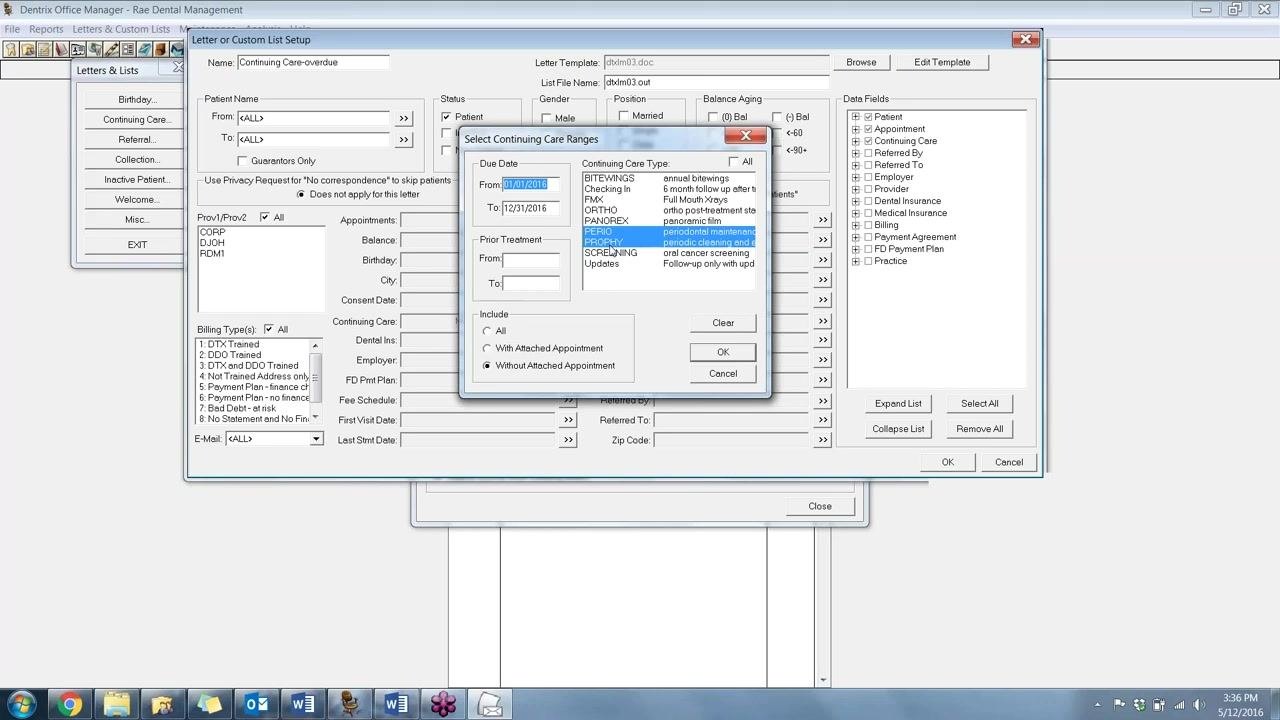
Task: Expand the Patient node in Data Fields
Action: 856,117
